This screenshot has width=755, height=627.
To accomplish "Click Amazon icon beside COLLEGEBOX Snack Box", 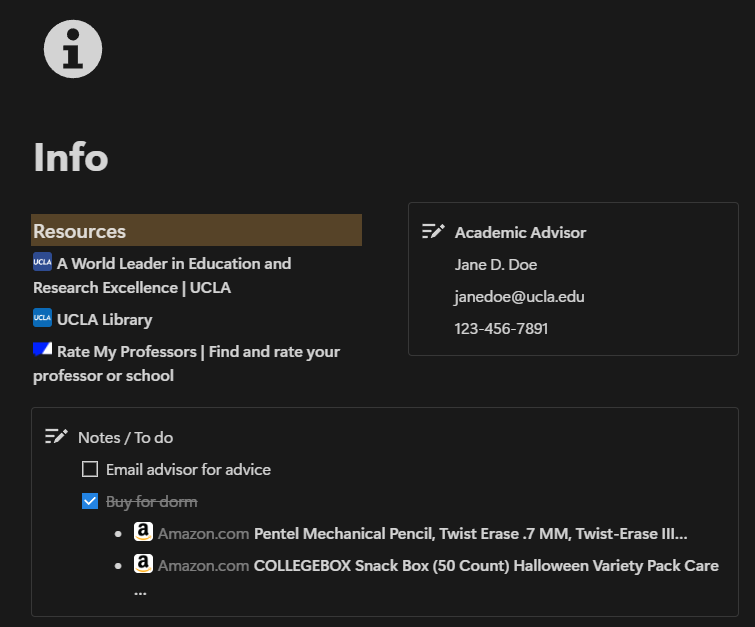I will point(143,565).
